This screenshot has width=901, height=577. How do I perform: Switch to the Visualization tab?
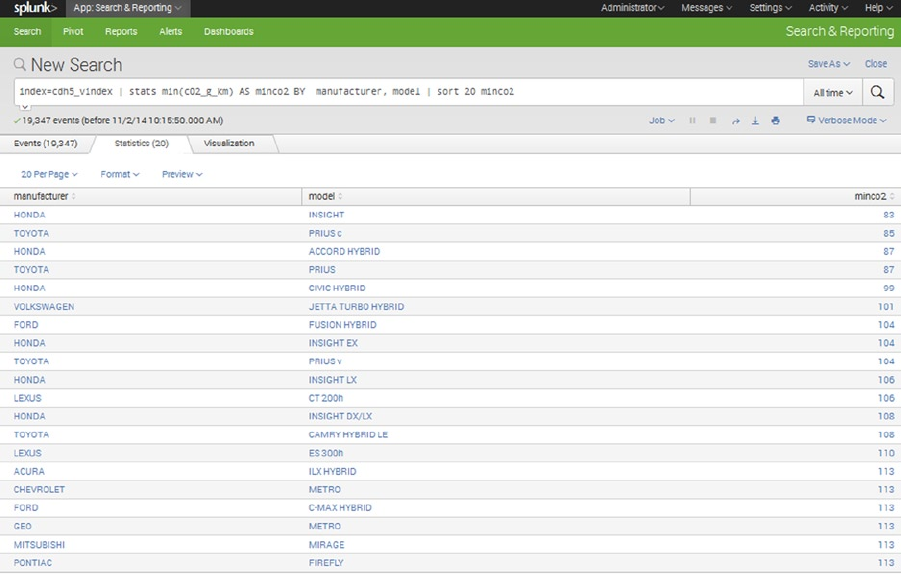tap(229, 143)
